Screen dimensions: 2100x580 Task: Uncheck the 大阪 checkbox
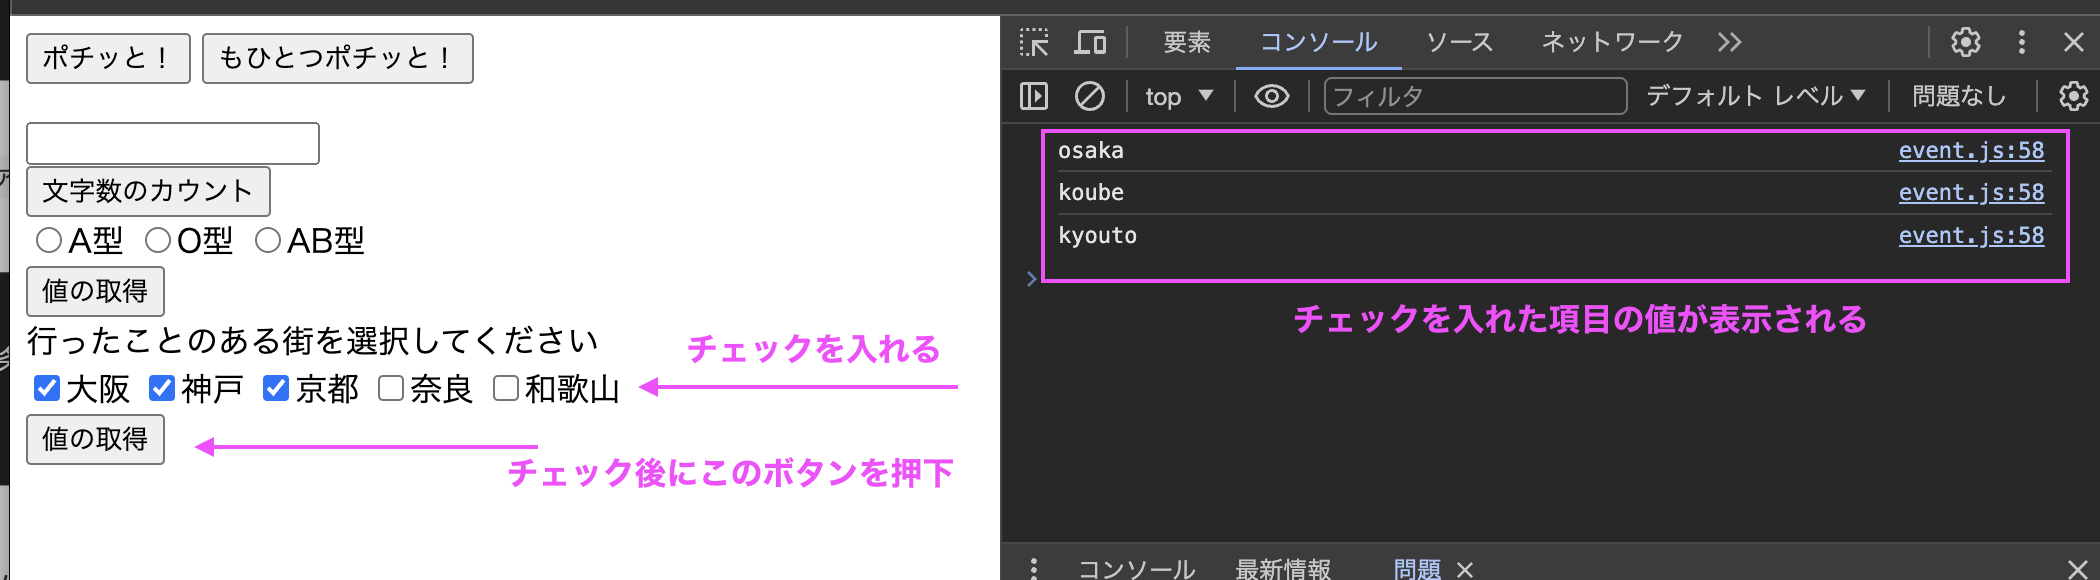(47, 388)
